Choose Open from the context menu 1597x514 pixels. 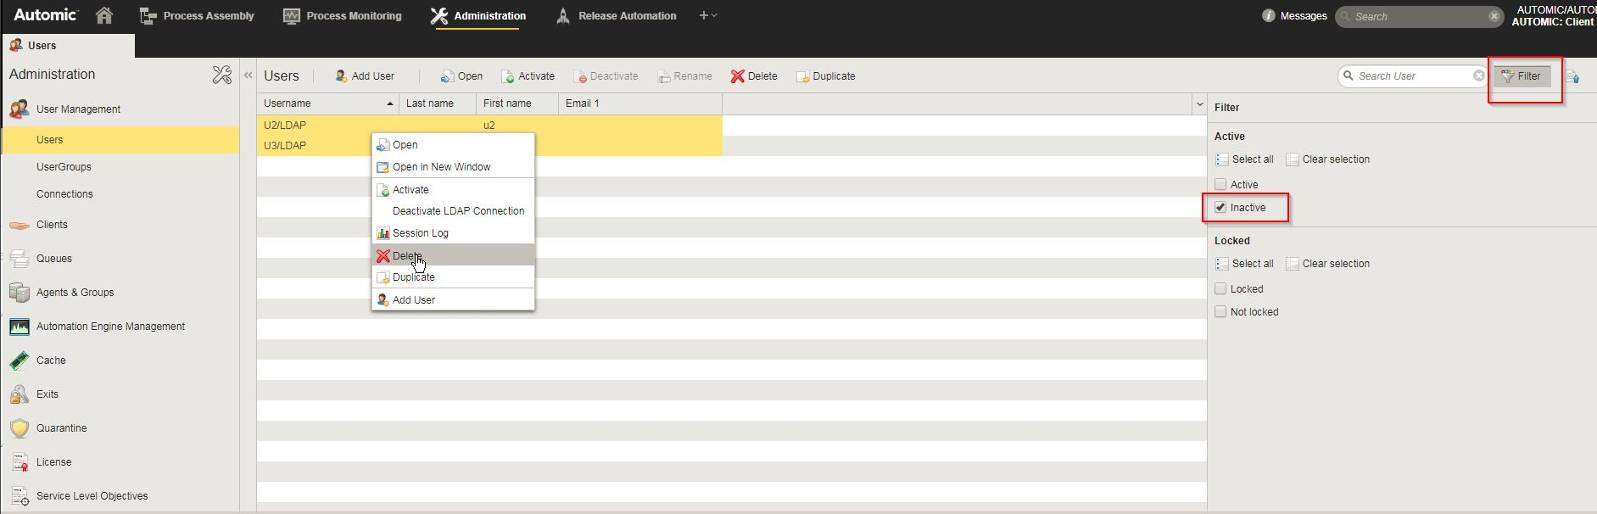(x=453, y=145)
